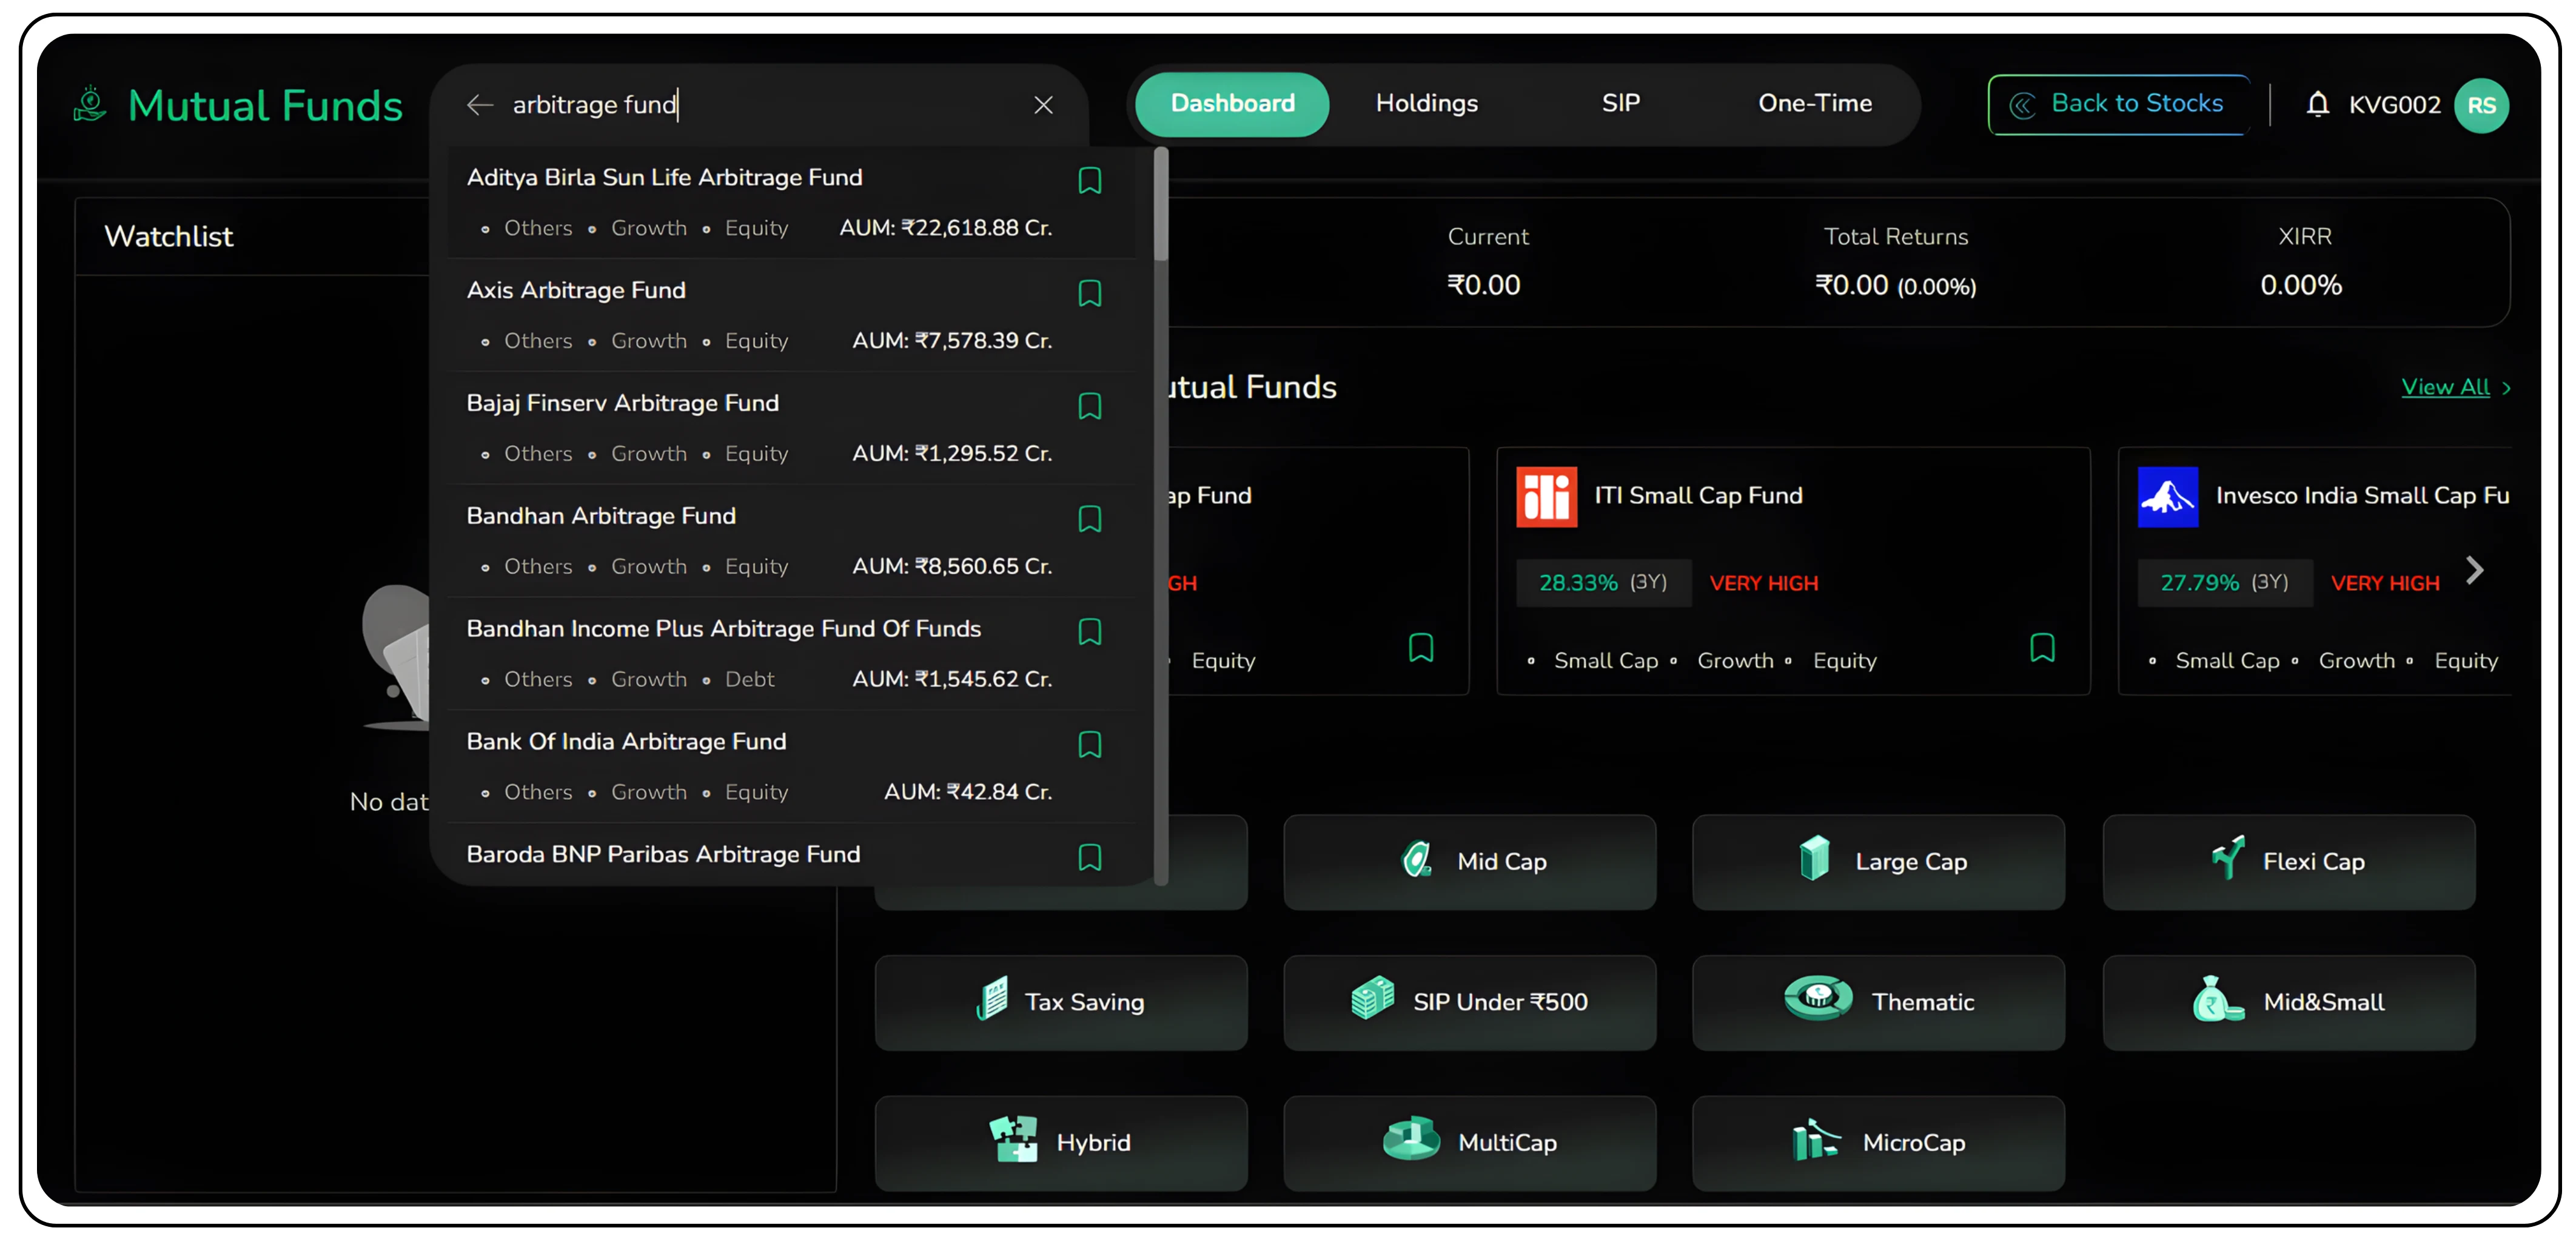Open MultiCap category

(x=1469, y=1143)
